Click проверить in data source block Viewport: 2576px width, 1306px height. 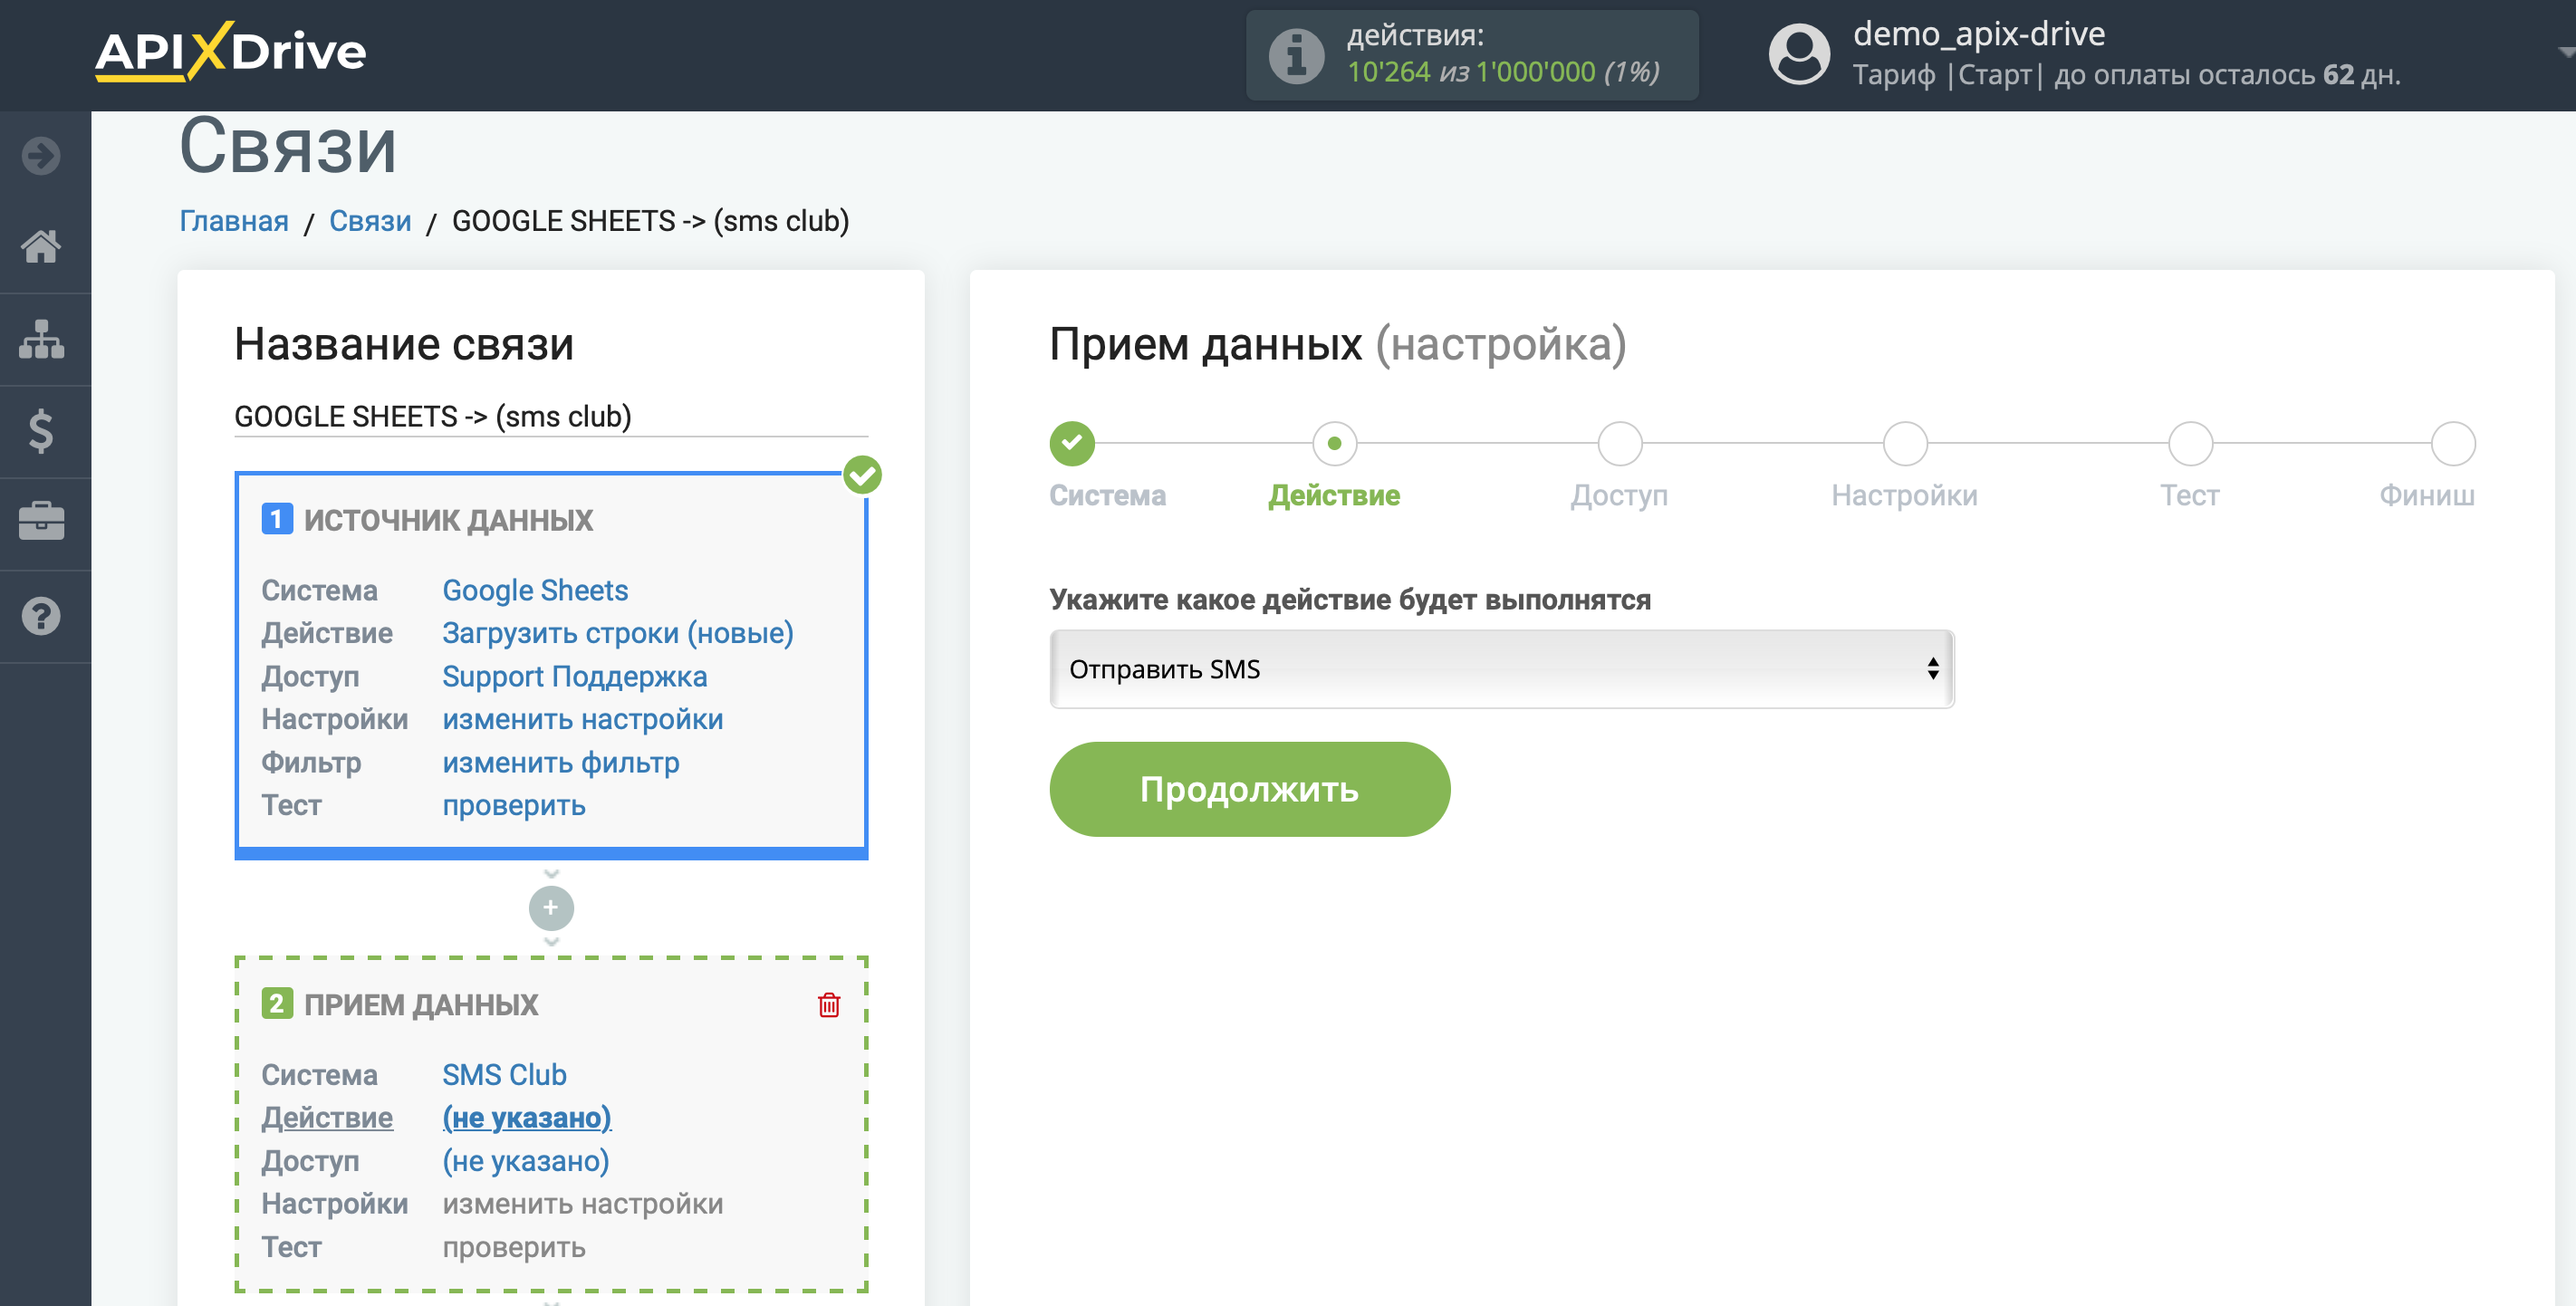(514, 805)
